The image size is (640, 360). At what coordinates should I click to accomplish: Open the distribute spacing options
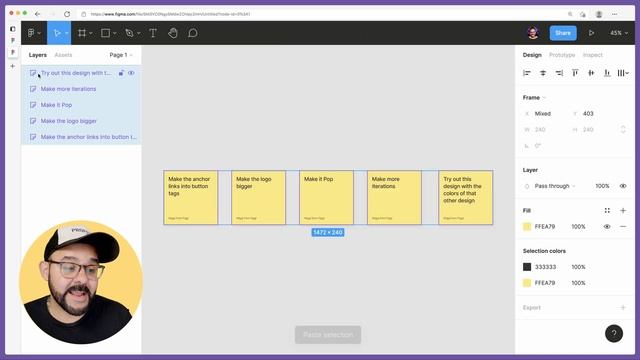coord(623,73)
